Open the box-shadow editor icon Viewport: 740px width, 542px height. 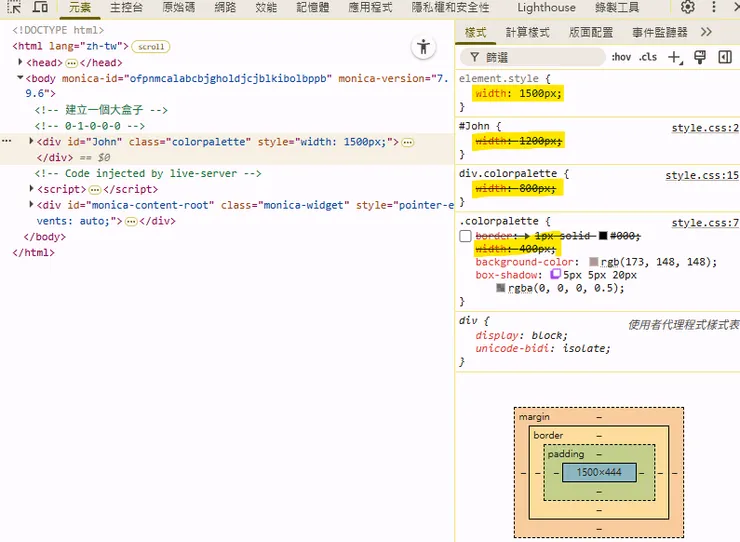click(555, 274)
